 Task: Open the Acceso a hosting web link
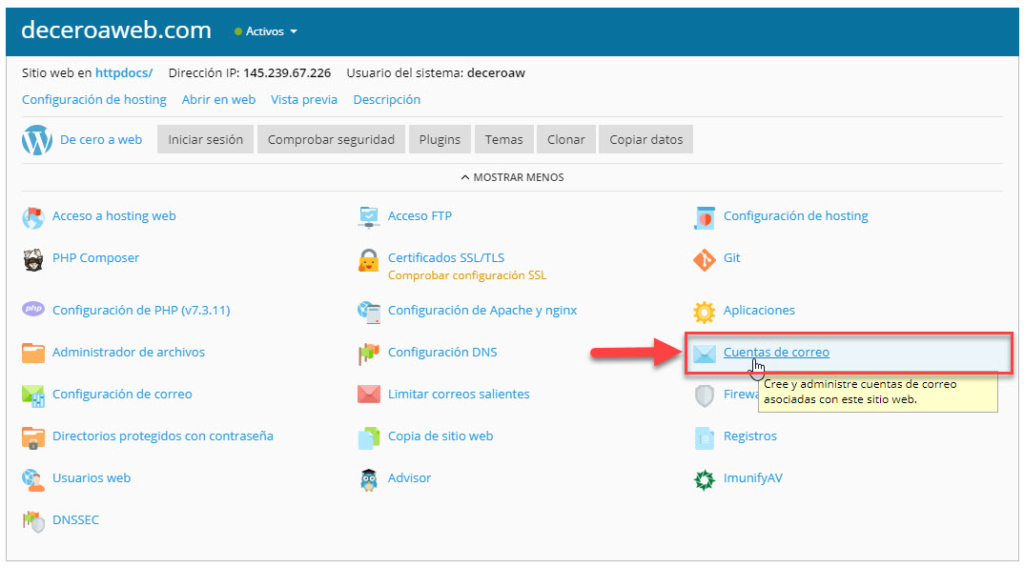pos(114,216)
